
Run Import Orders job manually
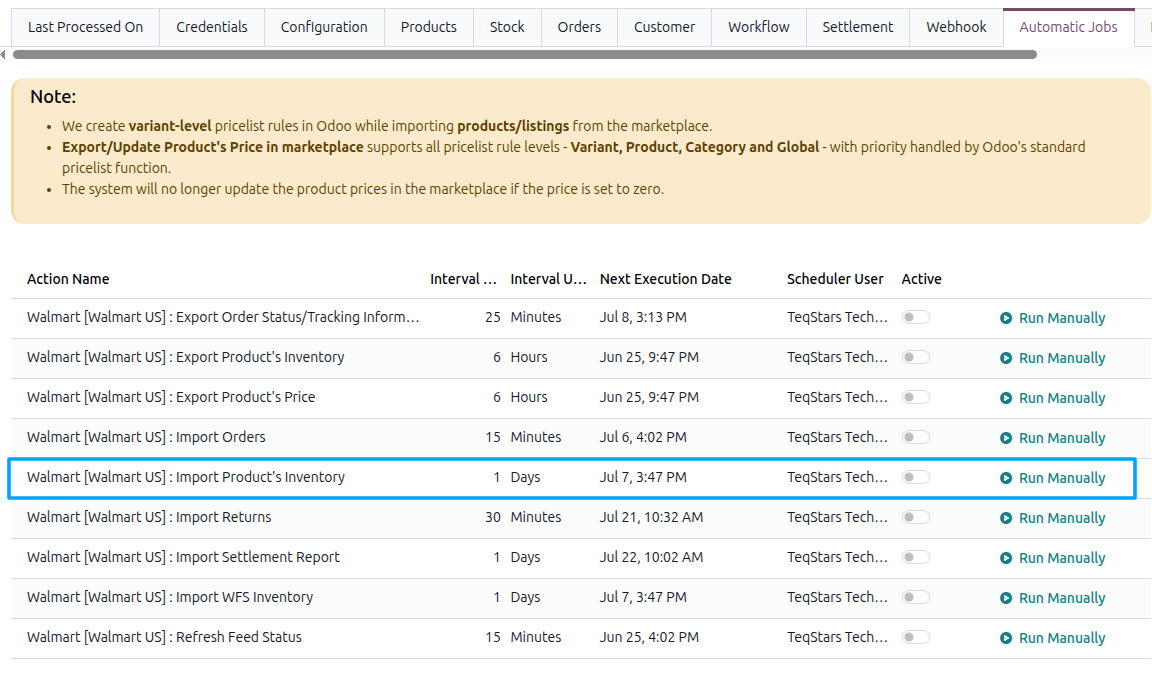click(x=1052, y=438)
